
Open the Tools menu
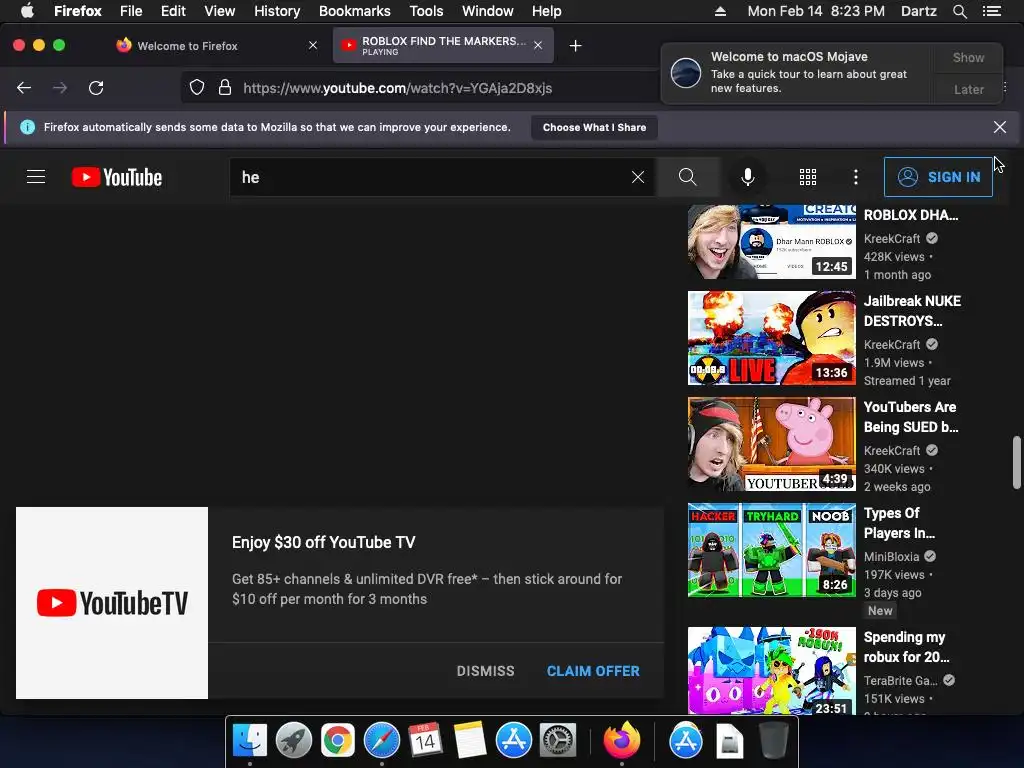426,11
